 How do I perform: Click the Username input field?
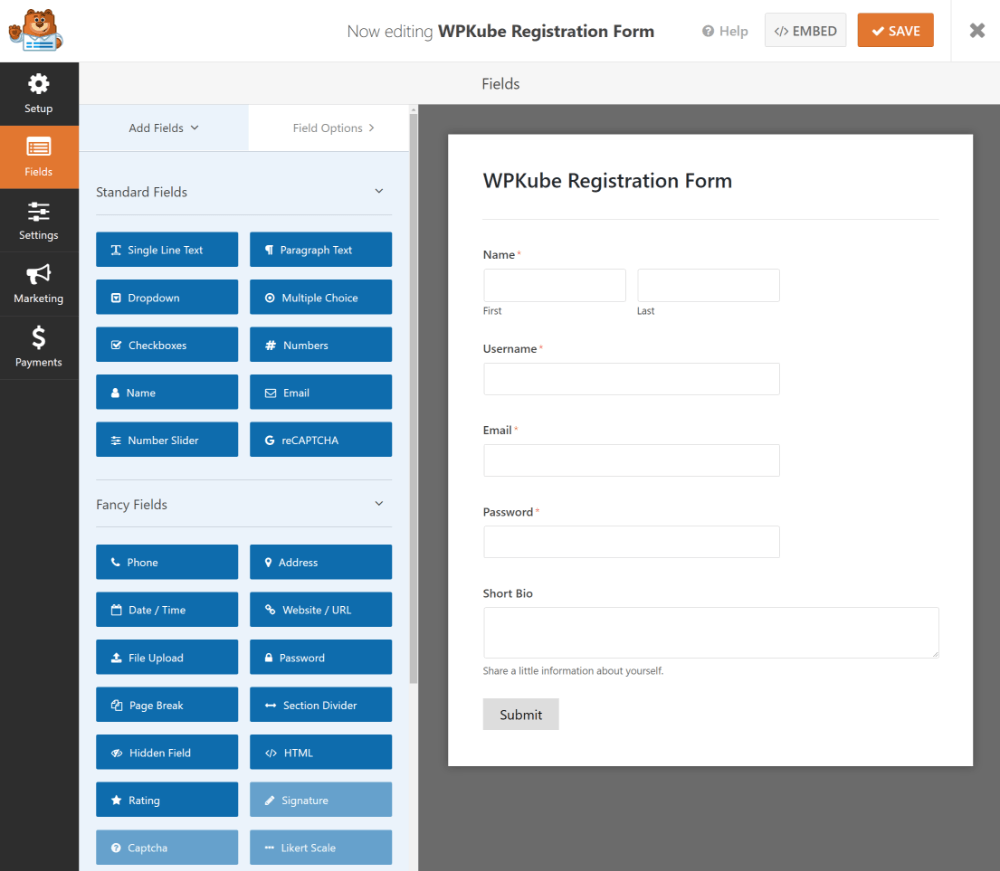[631, 379]
